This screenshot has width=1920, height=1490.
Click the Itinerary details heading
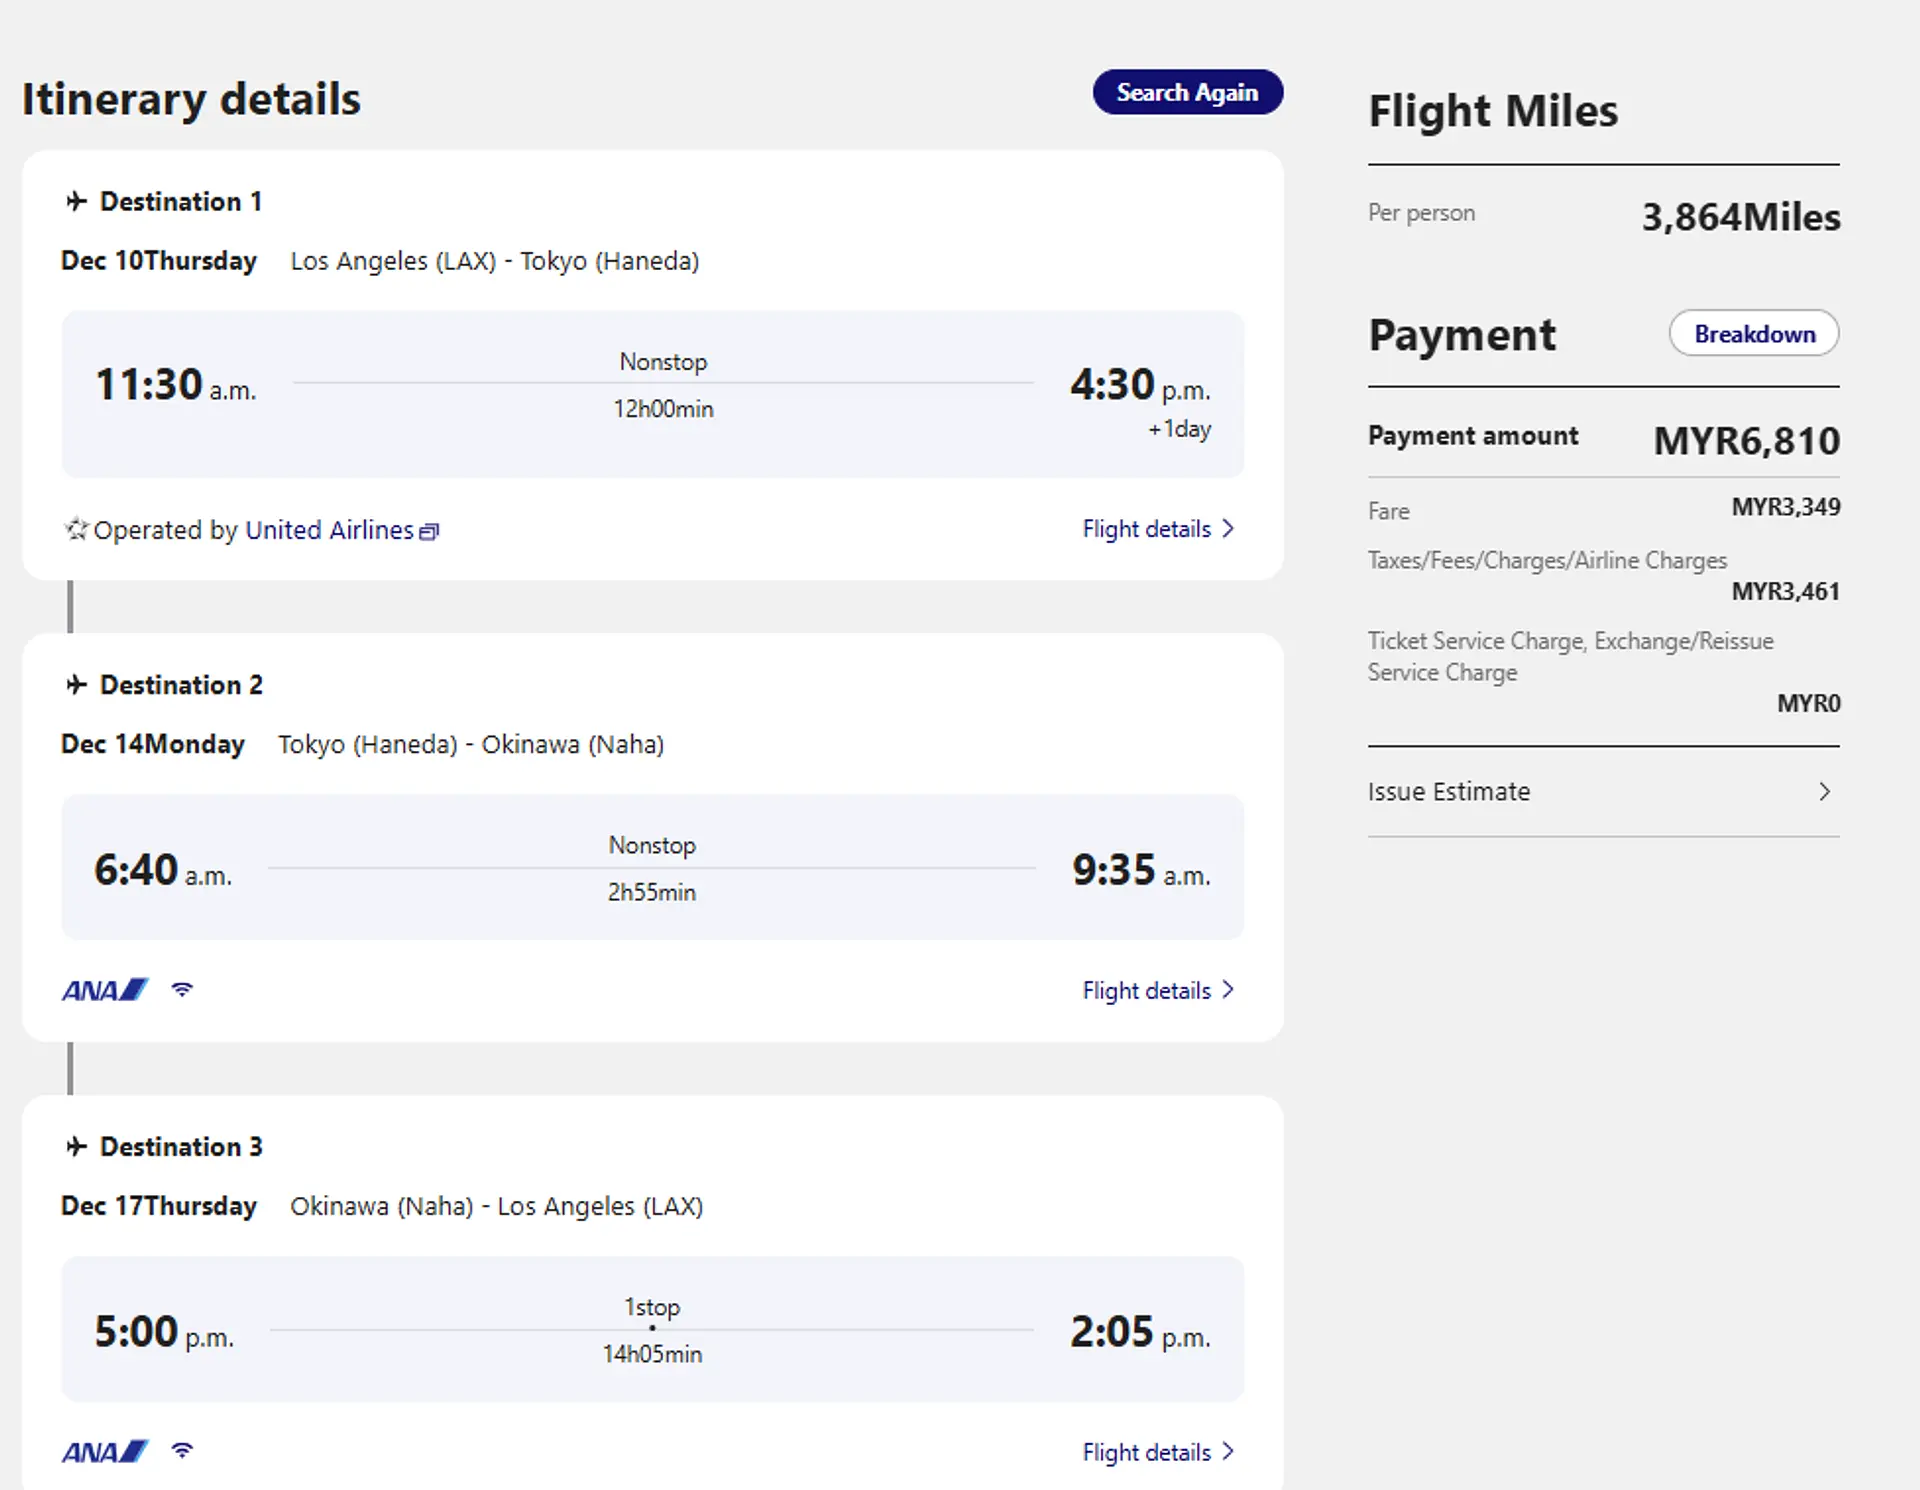pos(191,99)
